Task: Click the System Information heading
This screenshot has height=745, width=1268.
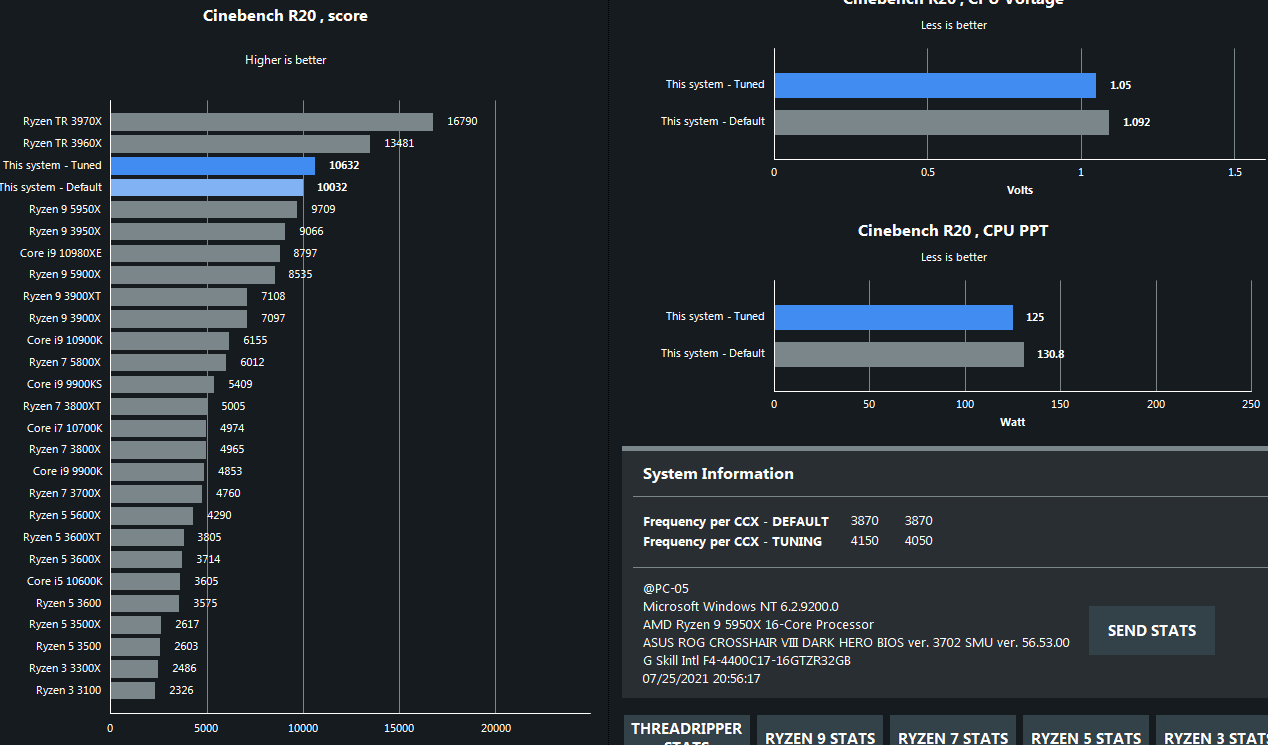Action: point(718,473)
